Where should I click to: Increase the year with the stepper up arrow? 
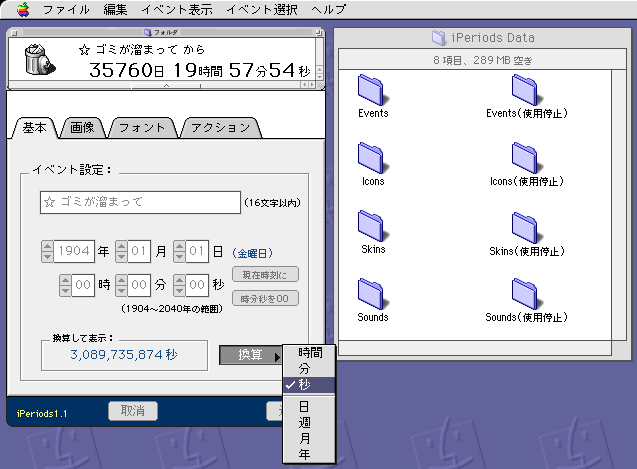click(x=47, y=246)
